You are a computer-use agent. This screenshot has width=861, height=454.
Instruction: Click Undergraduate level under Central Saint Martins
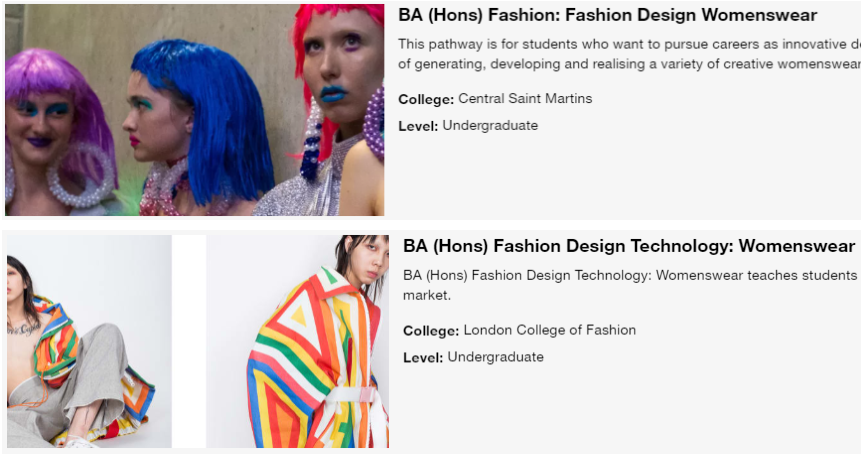coord(490,126)
